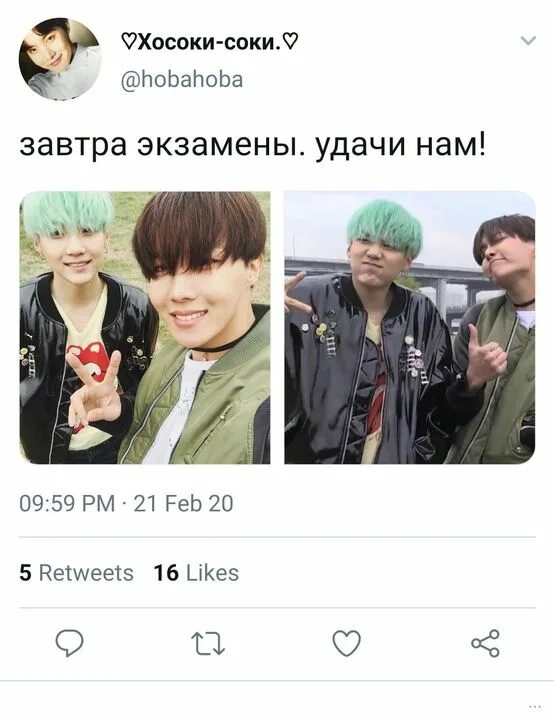Click the left heart symbol before Хосоки-соки
554x720 pixels.
point(129,43)
